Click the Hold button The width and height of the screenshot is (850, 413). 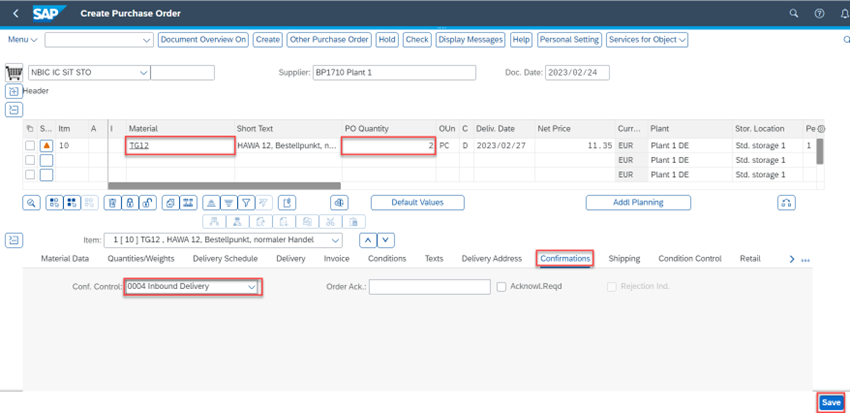click(387, 40)
